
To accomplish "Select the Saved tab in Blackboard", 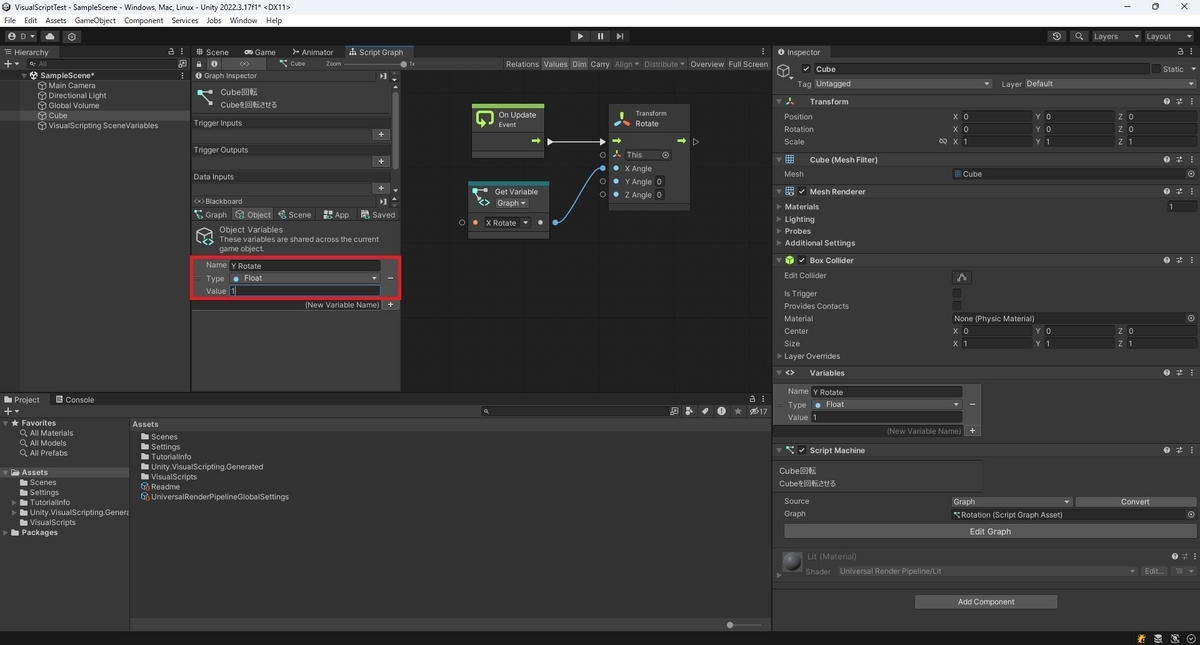I will [x=378, y=214].
